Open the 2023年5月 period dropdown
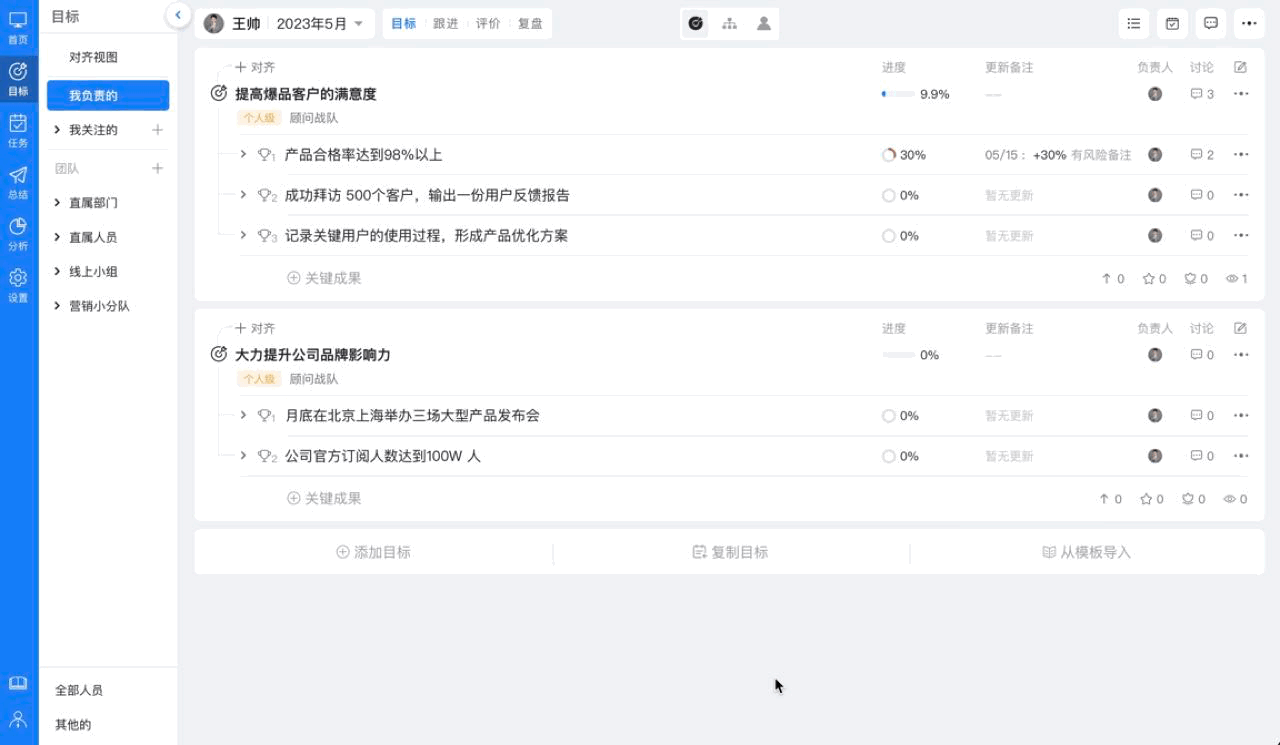 (x=319, y=24)
